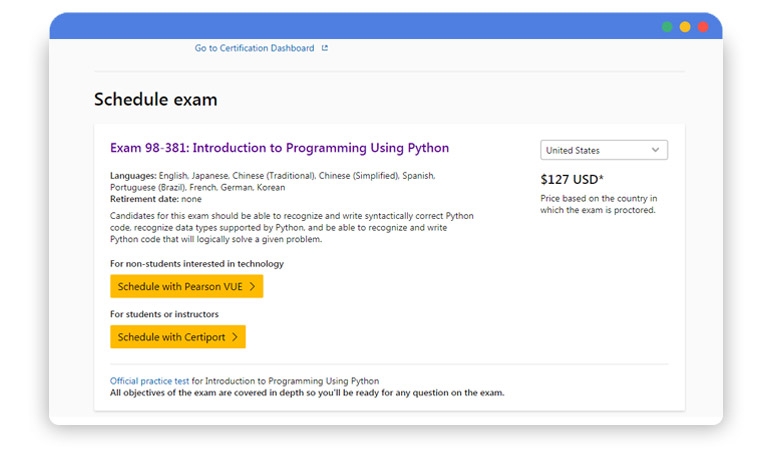Click the yellow window control dot
The image size is (762, 450).
(685, 27)
